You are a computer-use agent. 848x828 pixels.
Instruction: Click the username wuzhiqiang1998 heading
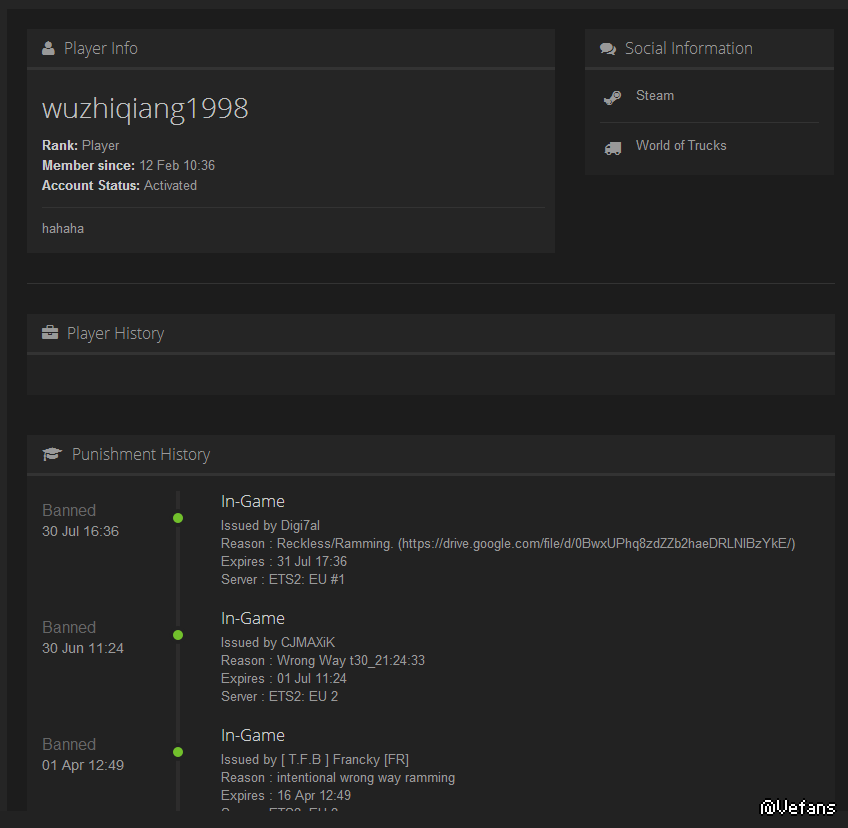[x=145, y=108]
